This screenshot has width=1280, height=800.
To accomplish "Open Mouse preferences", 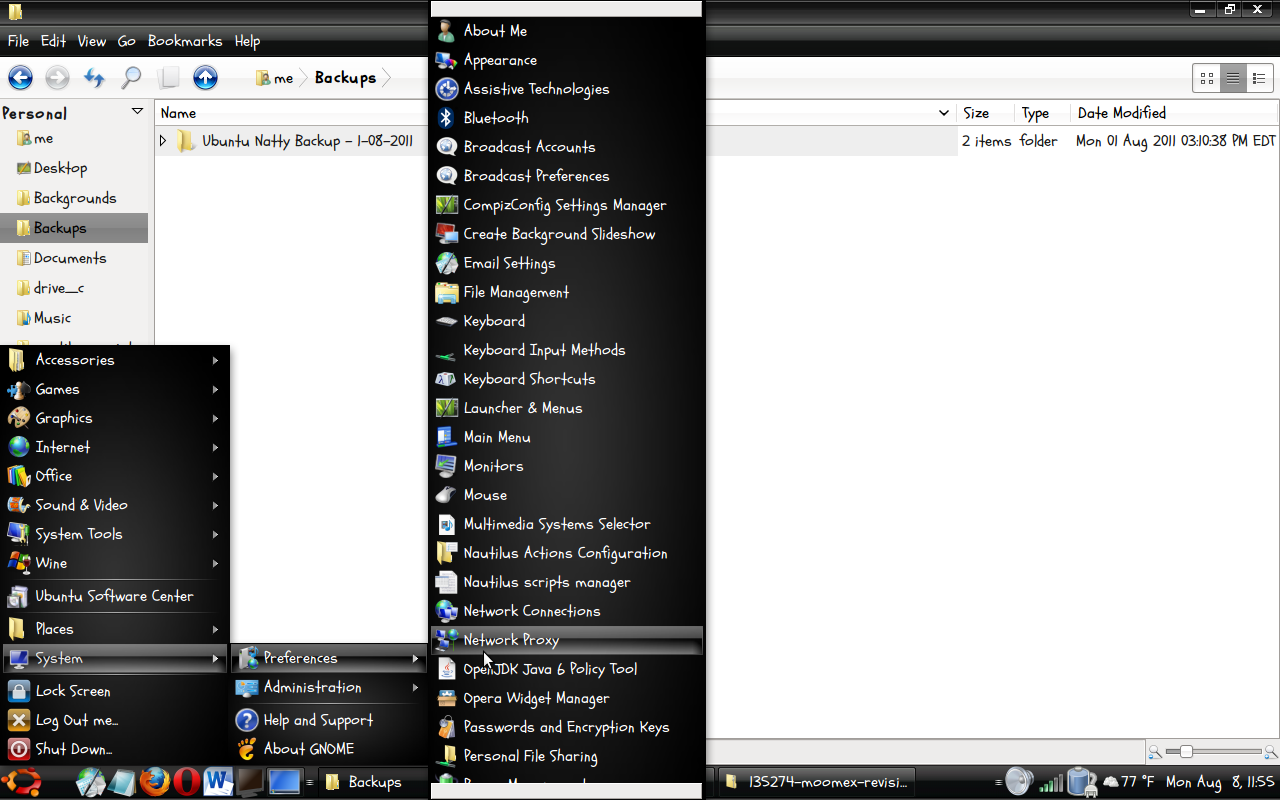I will coord(567,495).
